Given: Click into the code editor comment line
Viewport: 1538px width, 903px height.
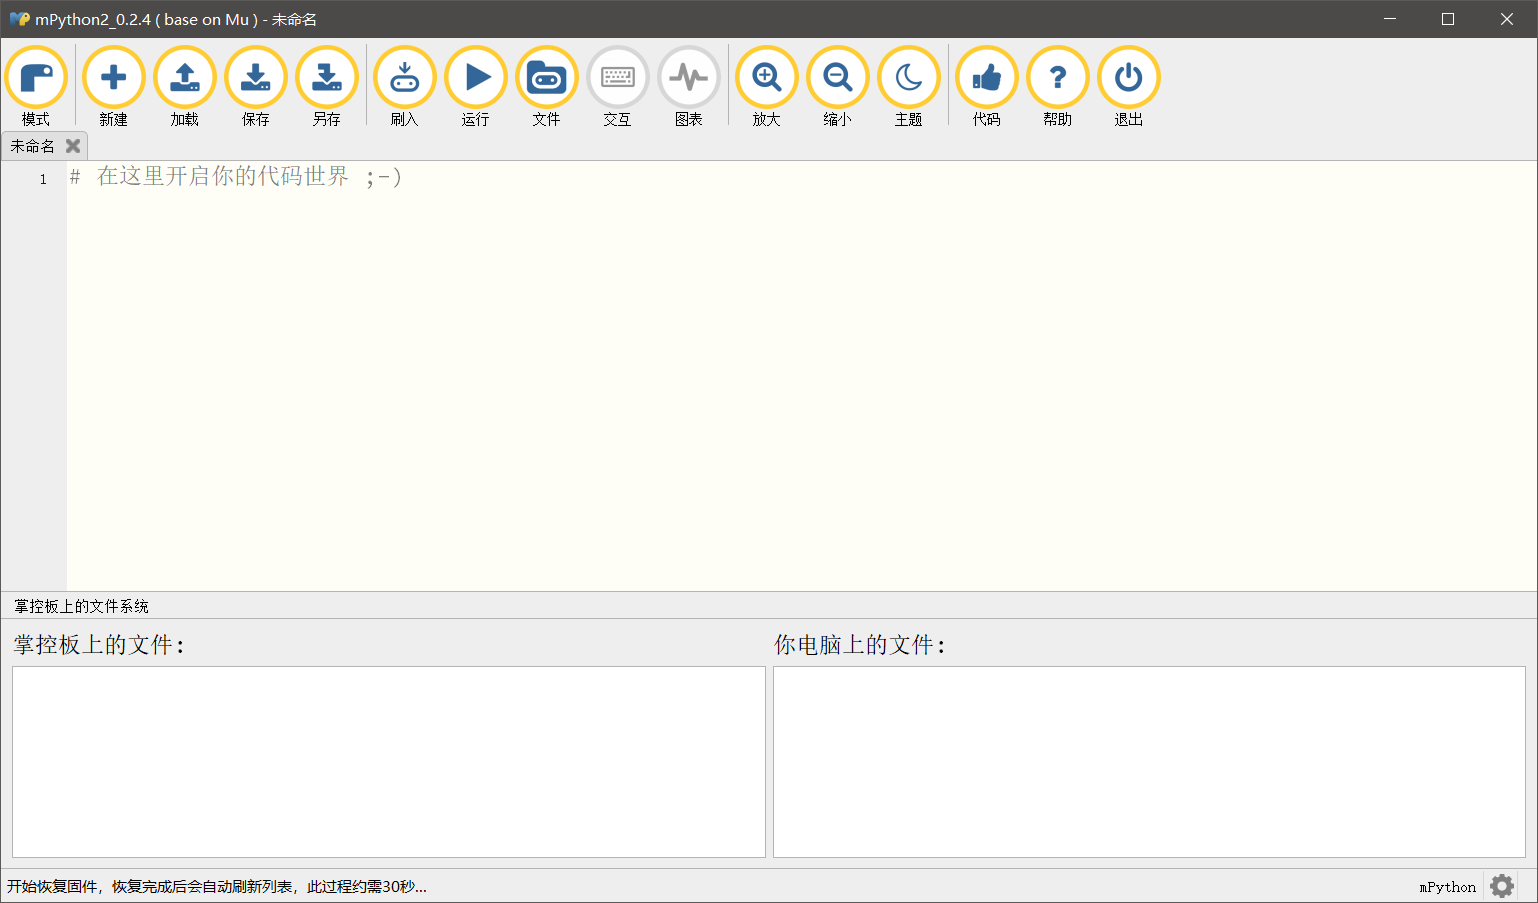Looking at the screenshot, I should click(x=235, y=177).
